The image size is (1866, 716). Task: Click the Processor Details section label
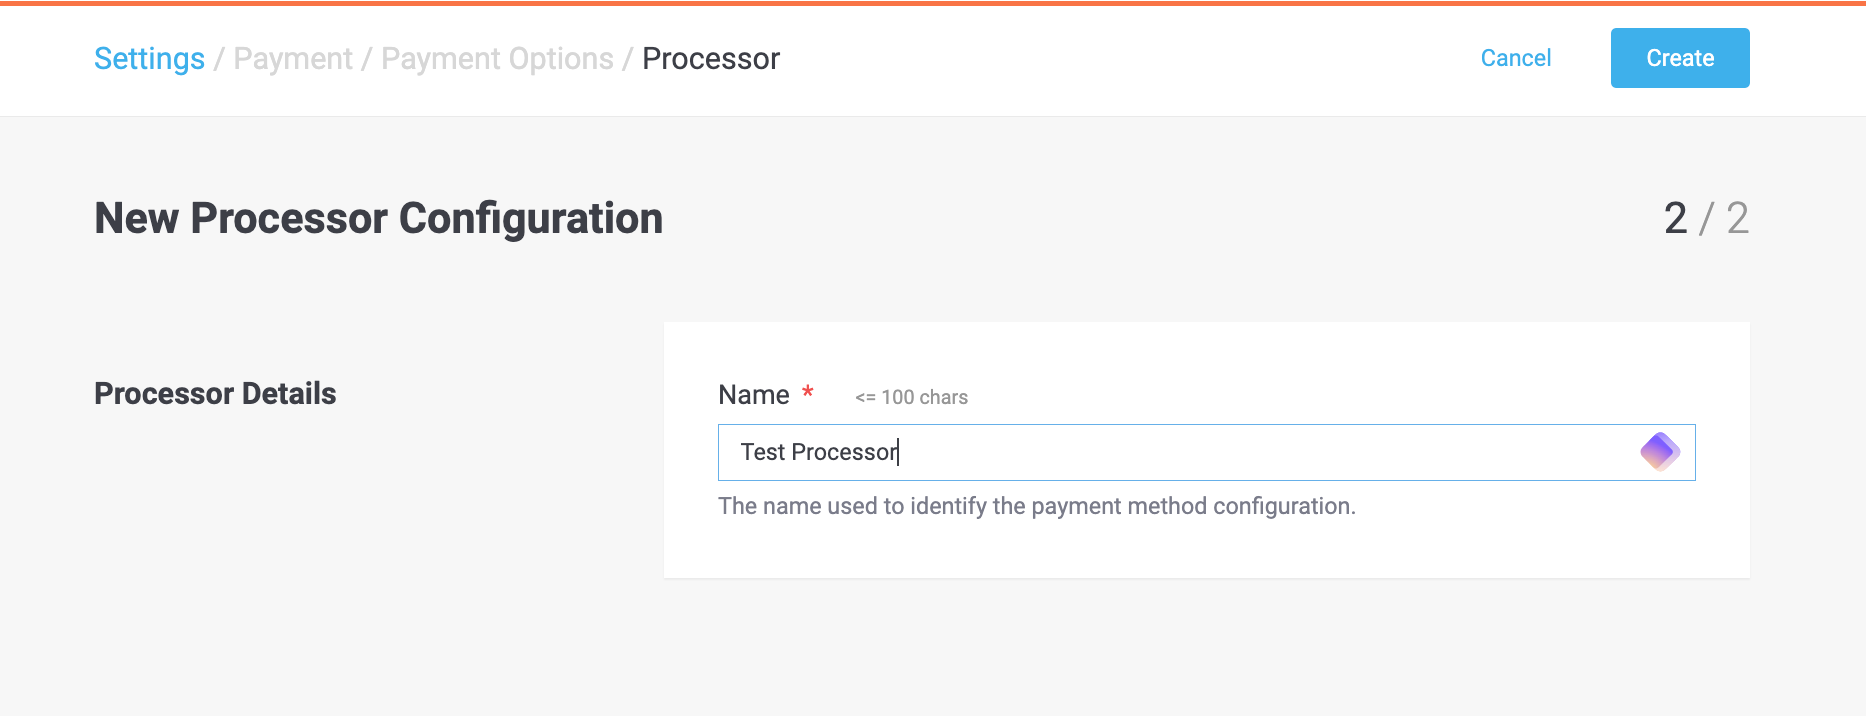pos(214,393)
